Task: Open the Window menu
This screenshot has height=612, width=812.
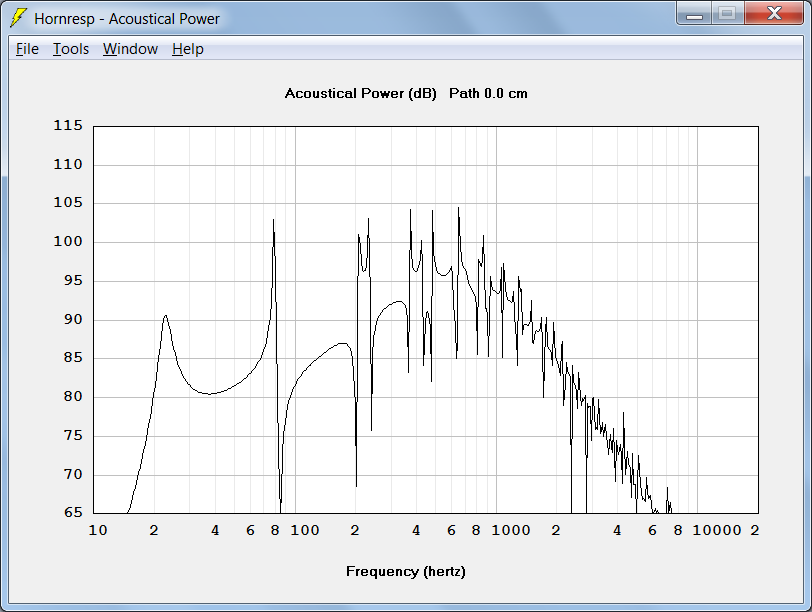Action: point(130,49)
